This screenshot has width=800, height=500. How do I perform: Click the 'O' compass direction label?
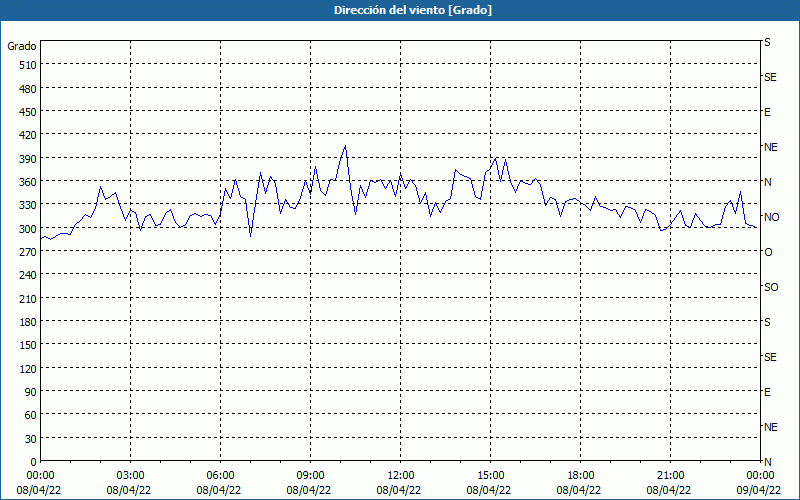pos(768,252)
